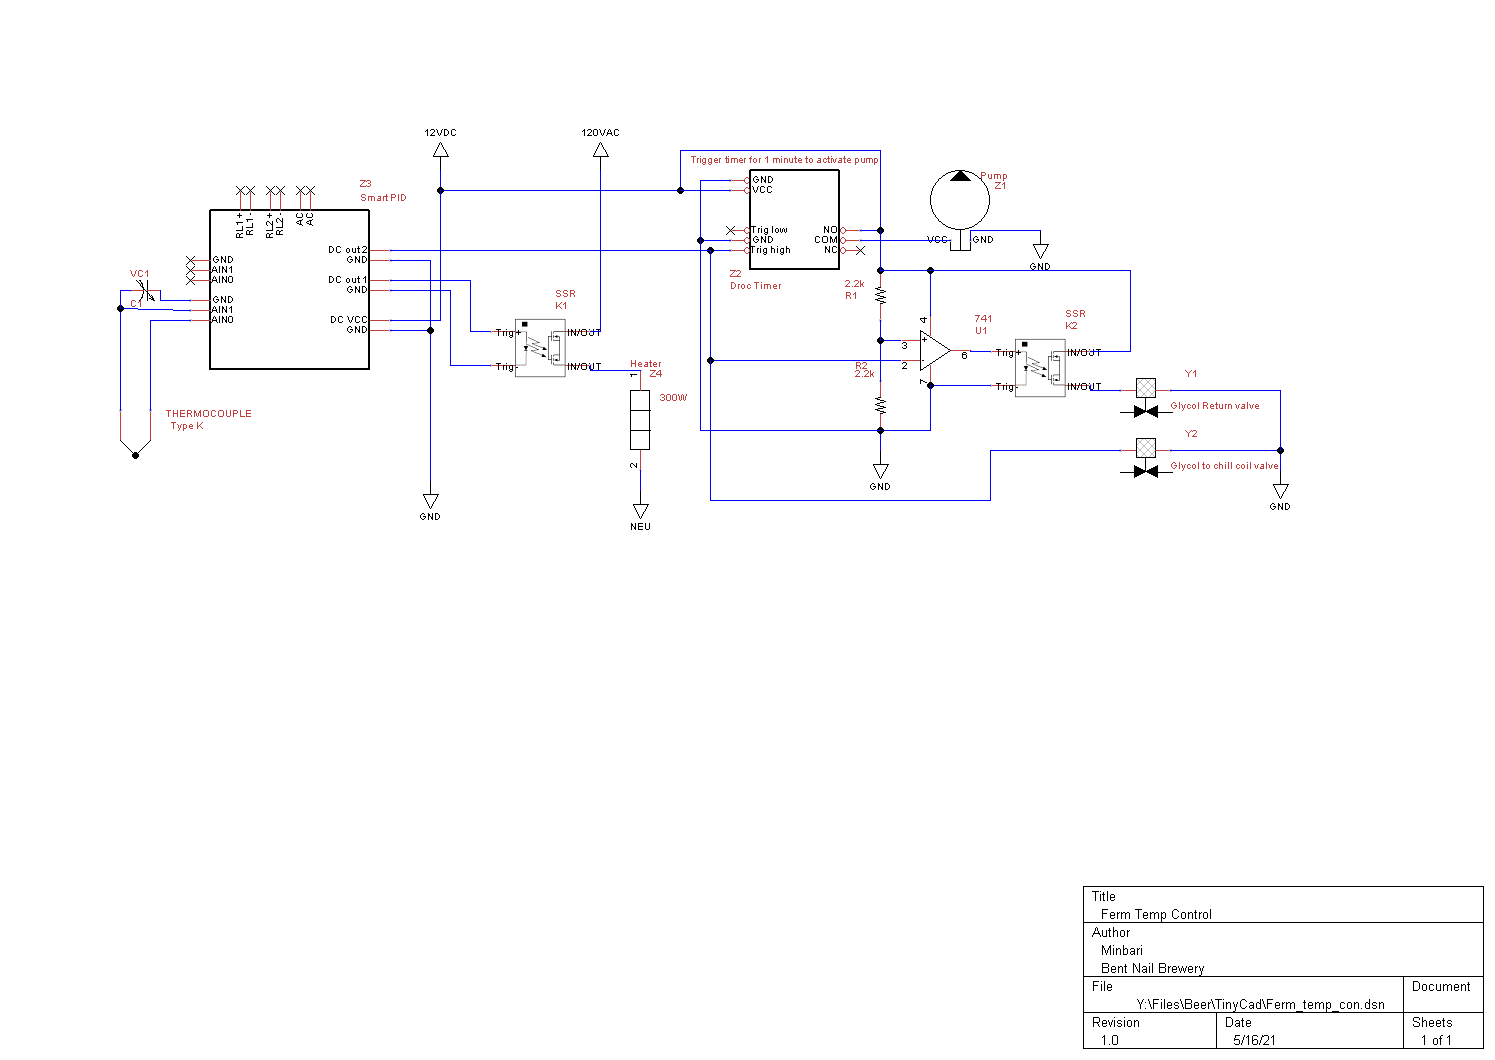Screen dimensions: 1495x1060
Task: Click the file path Ferm_temp_con.dsn text
Action: (x=1260, y=1004)
